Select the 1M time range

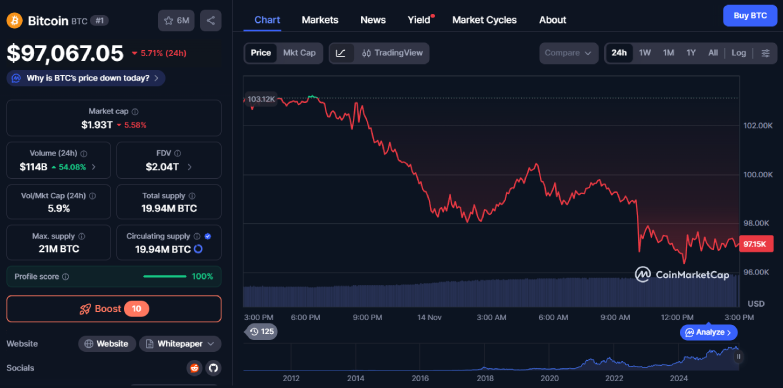coord(669,53)
